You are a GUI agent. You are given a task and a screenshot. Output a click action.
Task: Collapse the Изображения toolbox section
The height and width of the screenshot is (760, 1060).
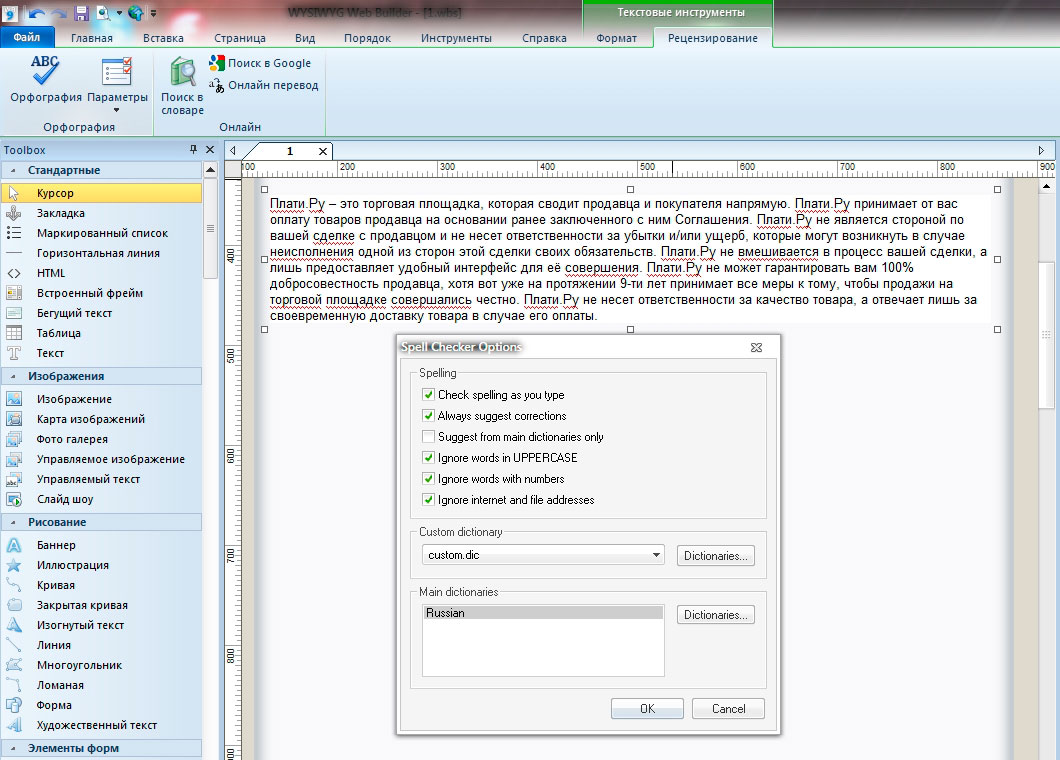[13, 376]
